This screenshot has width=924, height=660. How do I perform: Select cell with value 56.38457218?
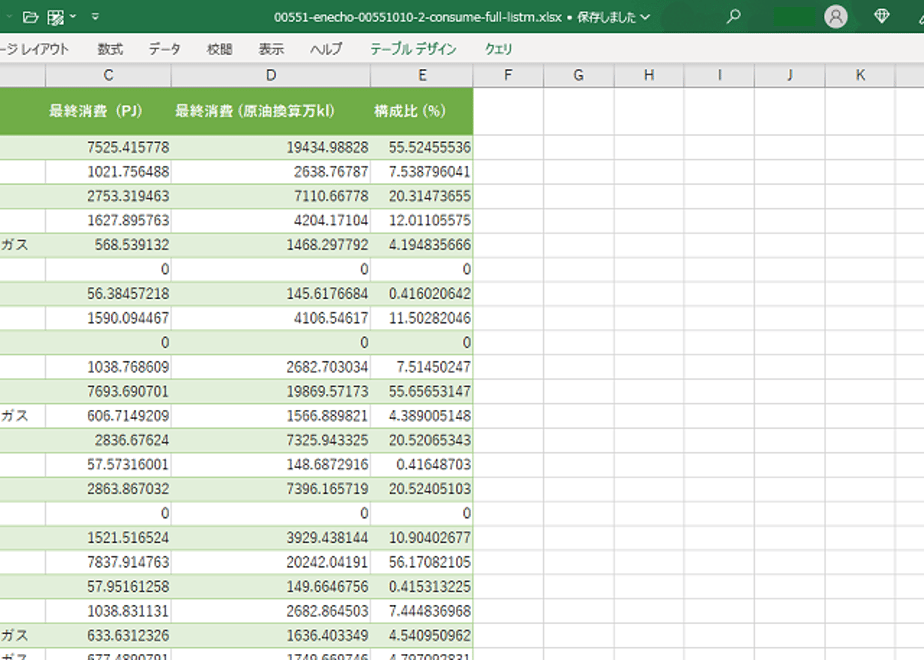[108, 294]
